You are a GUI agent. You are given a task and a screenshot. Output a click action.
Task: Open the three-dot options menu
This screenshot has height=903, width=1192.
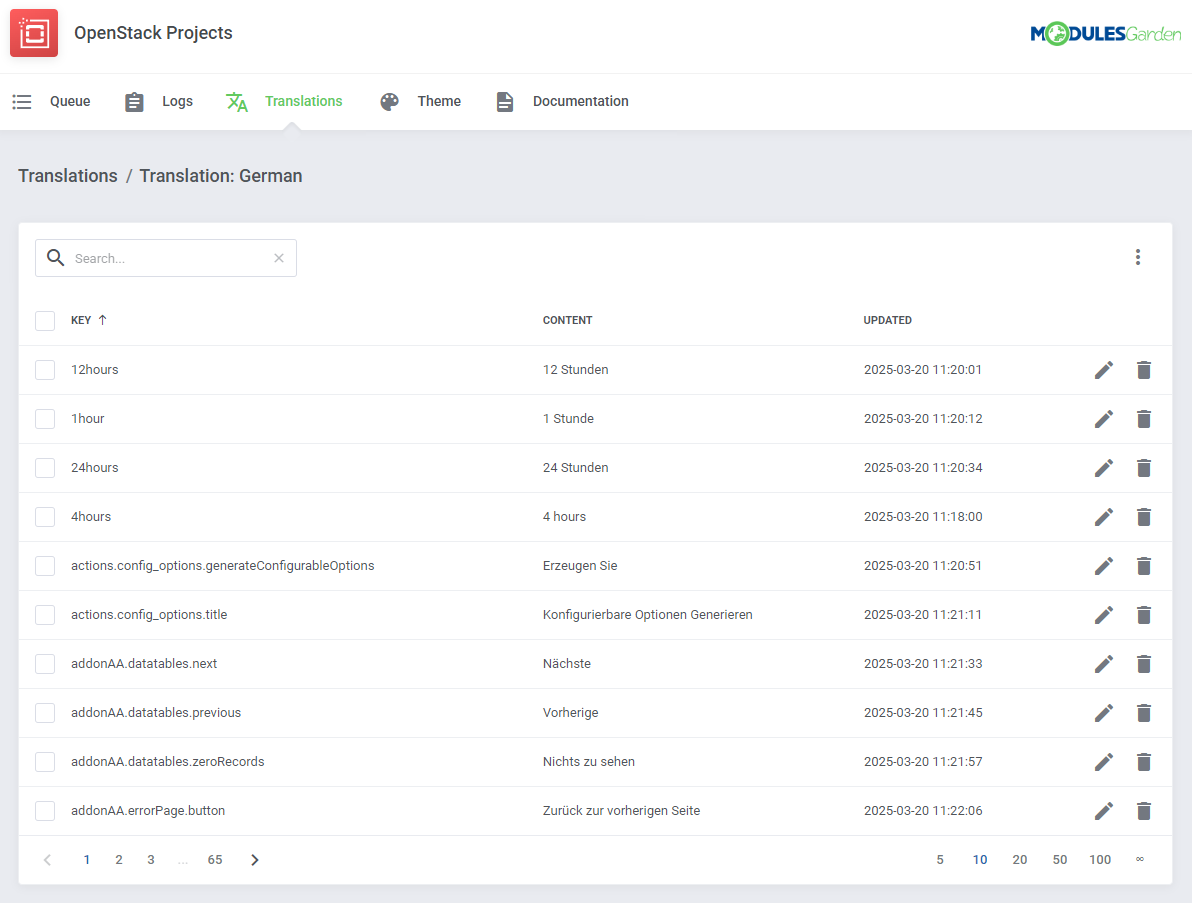pos(1138,257)
